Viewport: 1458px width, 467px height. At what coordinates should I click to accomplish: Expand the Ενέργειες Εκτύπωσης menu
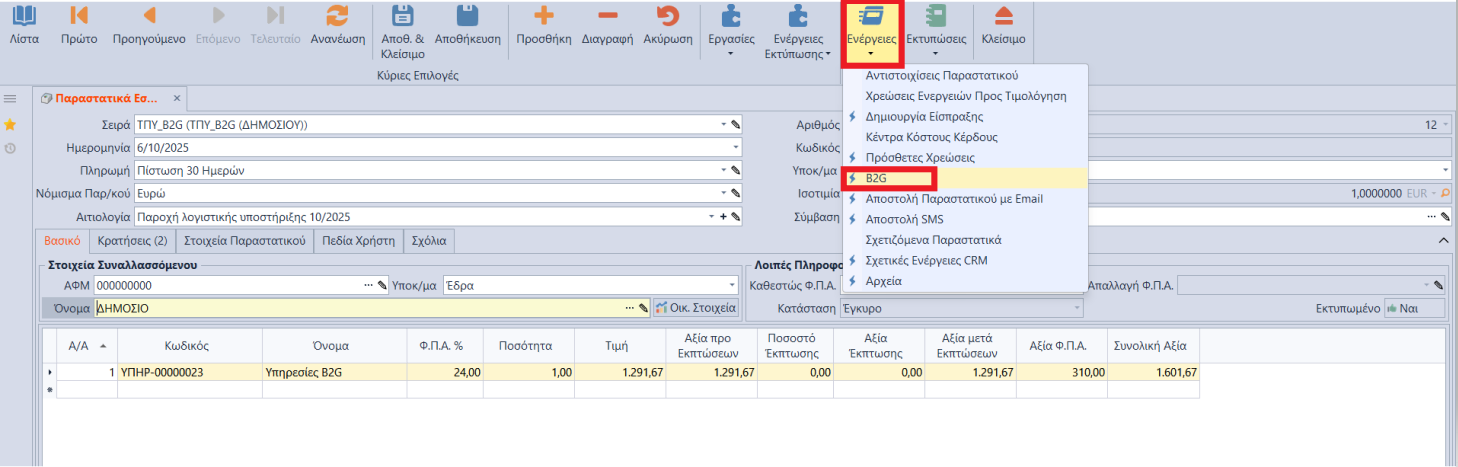798,30
